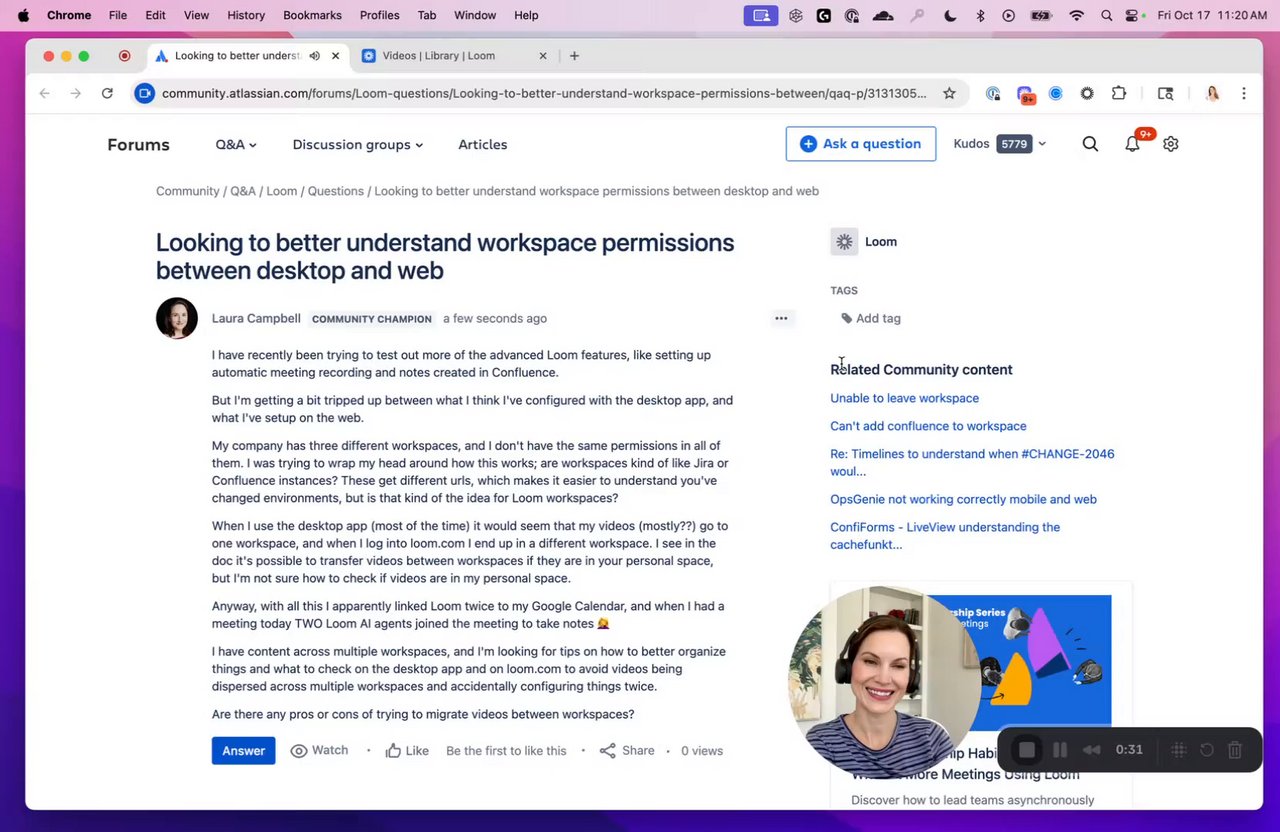The image size is (1280, 832).
Task: Open Chrome three-dot menu
Action: pos(1244,93)
